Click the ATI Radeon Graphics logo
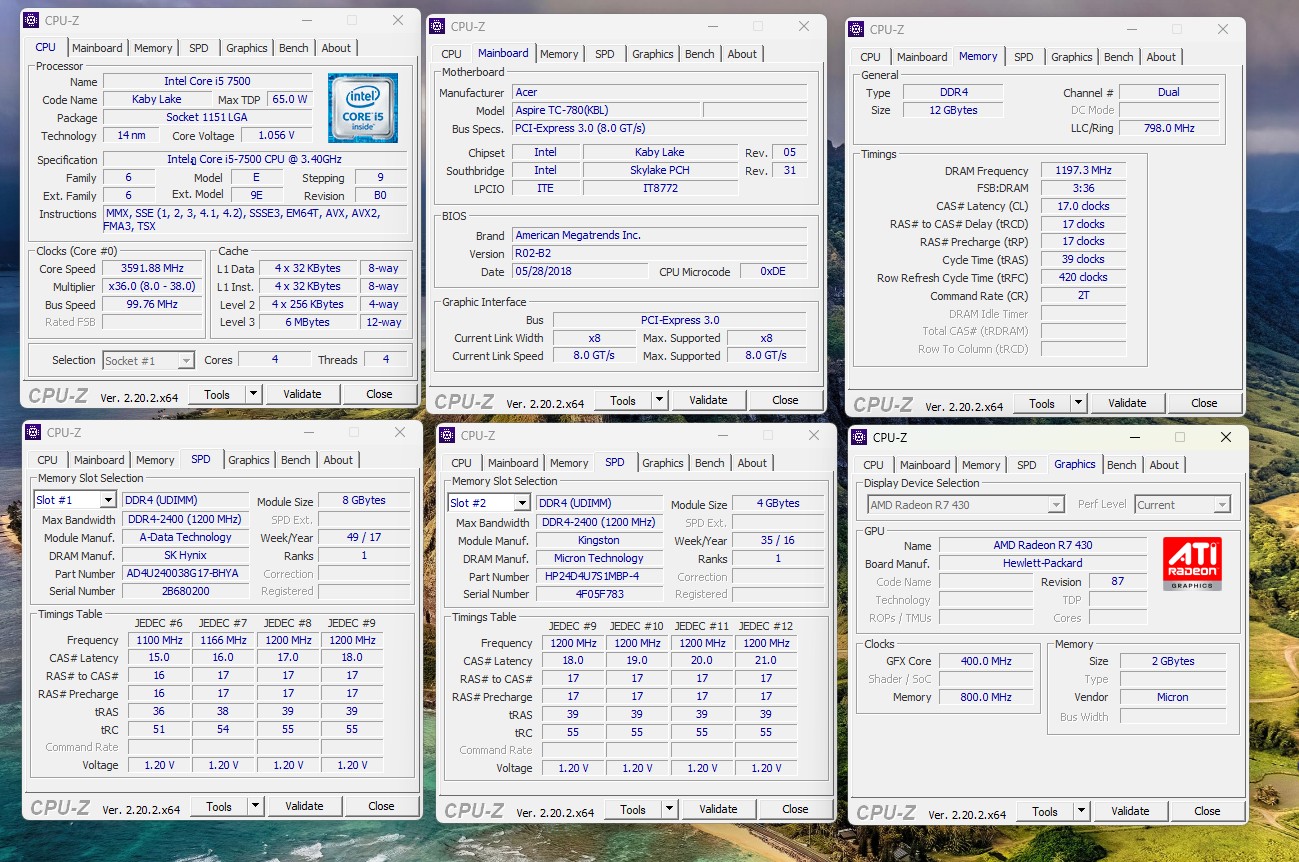Image resolution: width=1299 pixels, height=862 pixels. [1192, 564]
